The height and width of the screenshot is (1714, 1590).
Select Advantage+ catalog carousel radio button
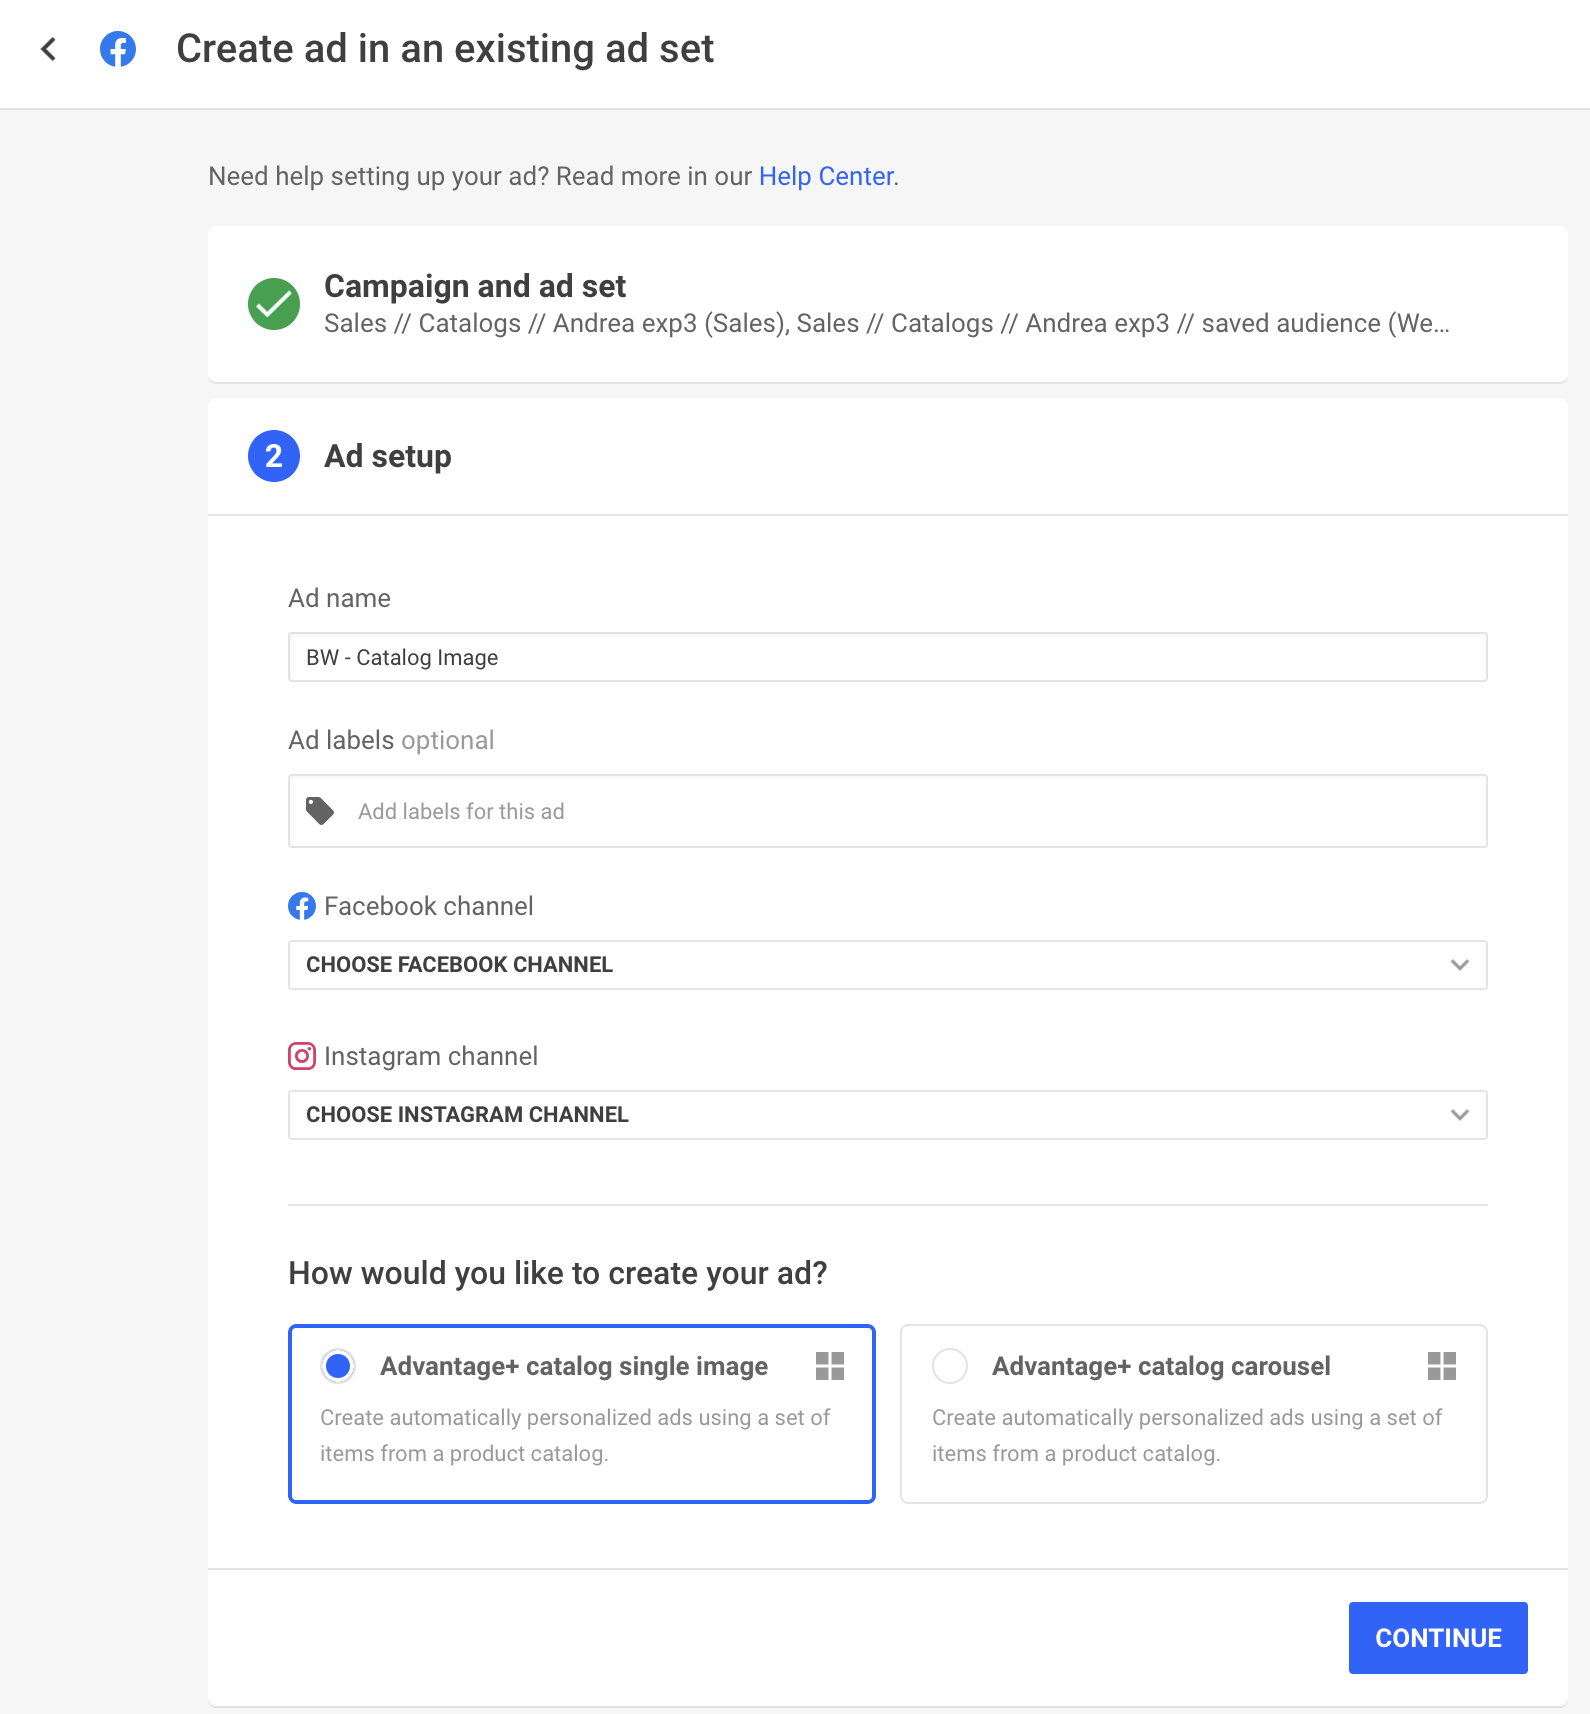[x=950, y=1366]
